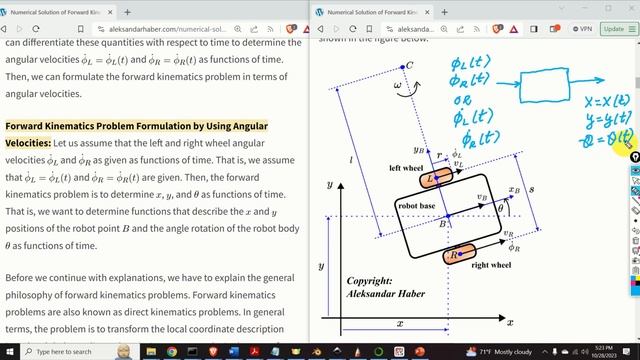Open Blender from the taskbar
Screen dimensions: 640x360
316,351
